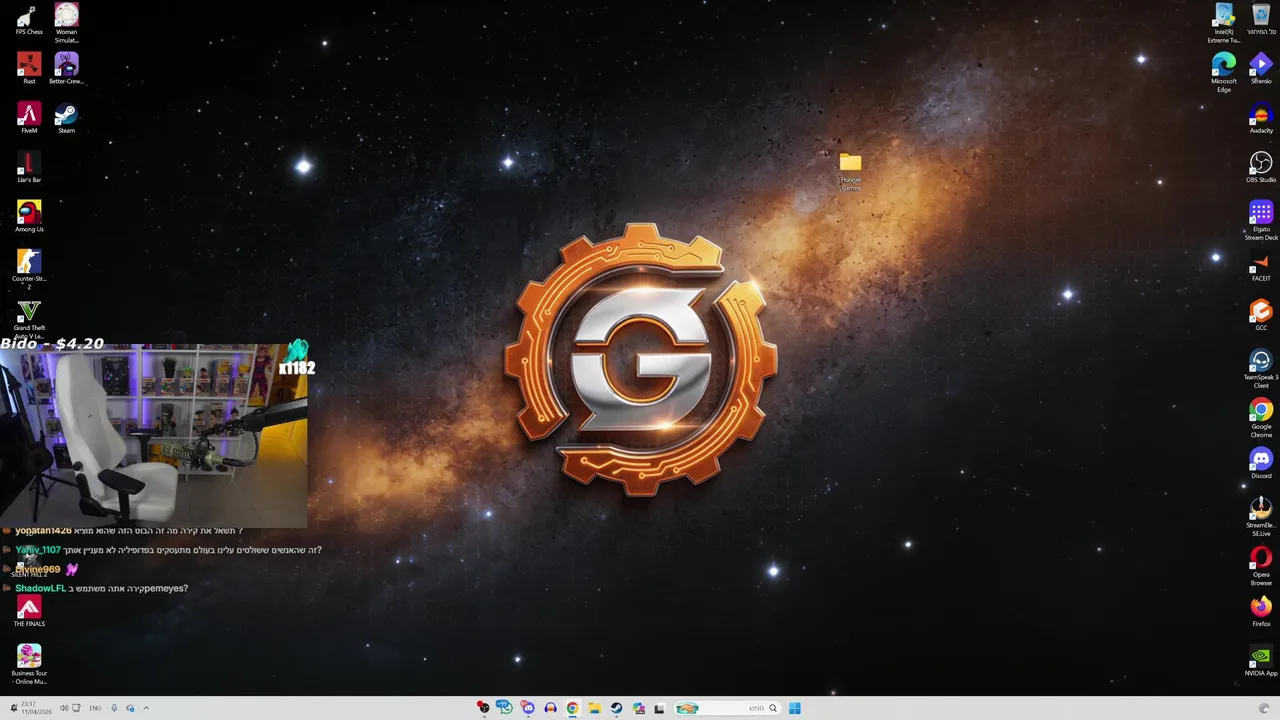Click the webcam overlay video
The image size is (1280, 720).
[x=153, y=436]
